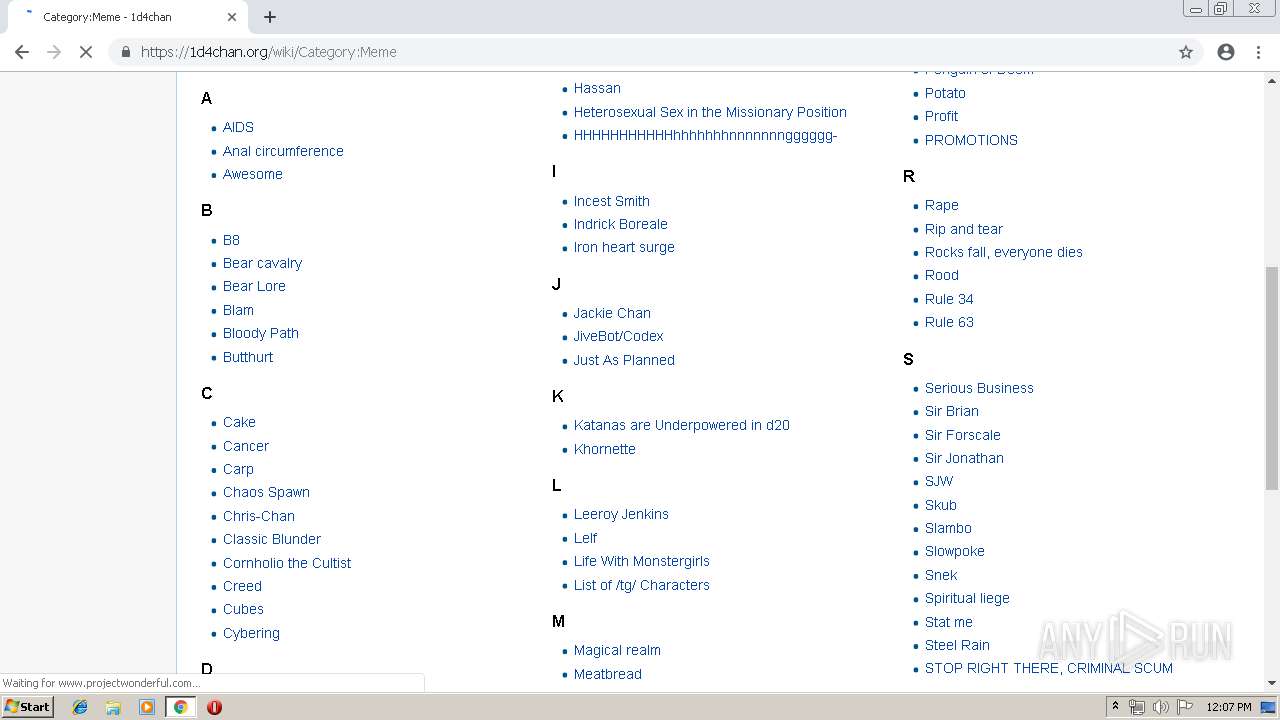This screenshot has width=1280, height=720.
Task: Open a new browser tab
Action: coord(270,17)
